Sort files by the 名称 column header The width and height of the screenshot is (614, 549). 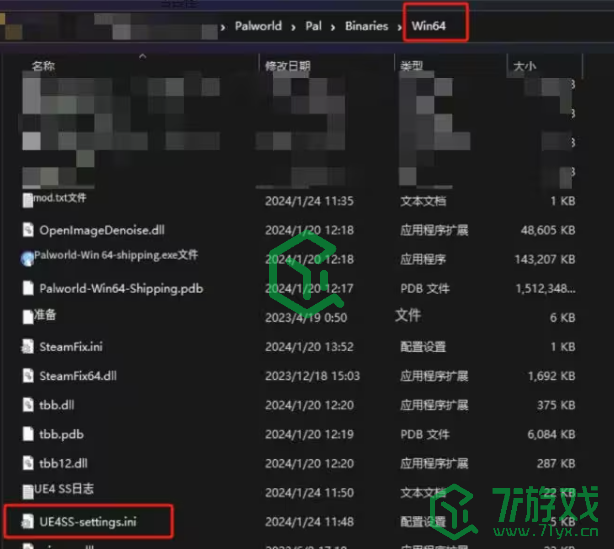point(44,66)
